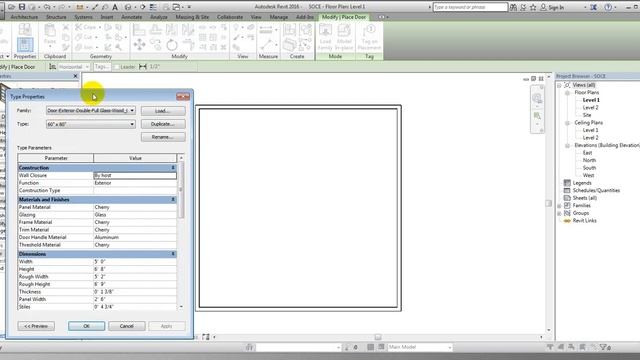The image size is (640, 360).
Task: Click the Duplicate... button
Action: click(x=163, y=124)
